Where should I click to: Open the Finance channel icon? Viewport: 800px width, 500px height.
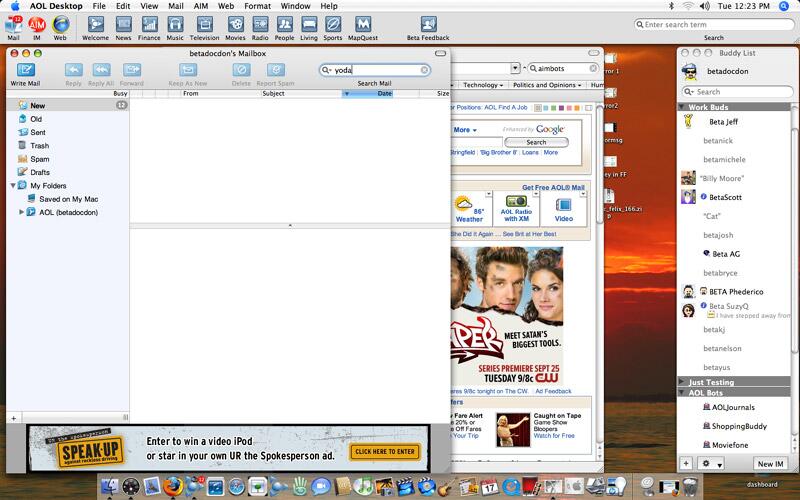149,26
